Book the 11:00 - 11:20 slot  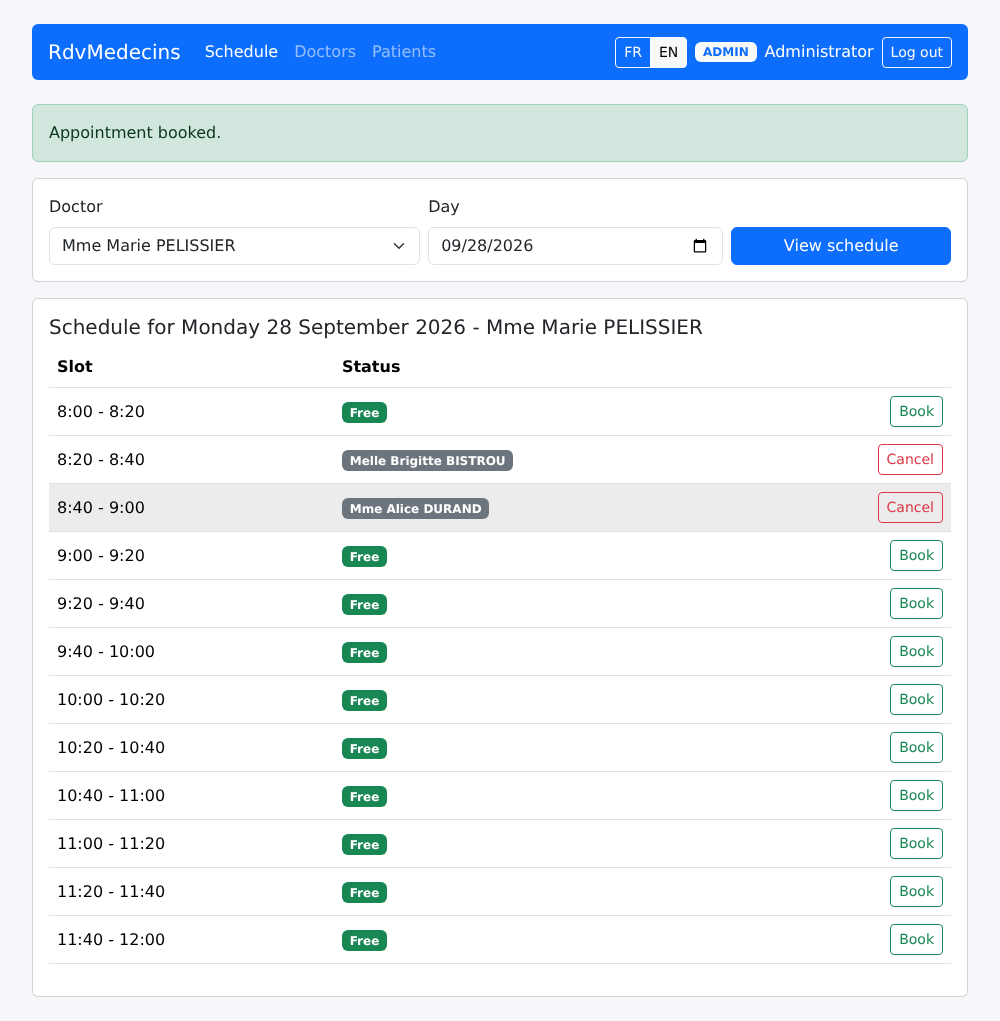tap(916, 843)
